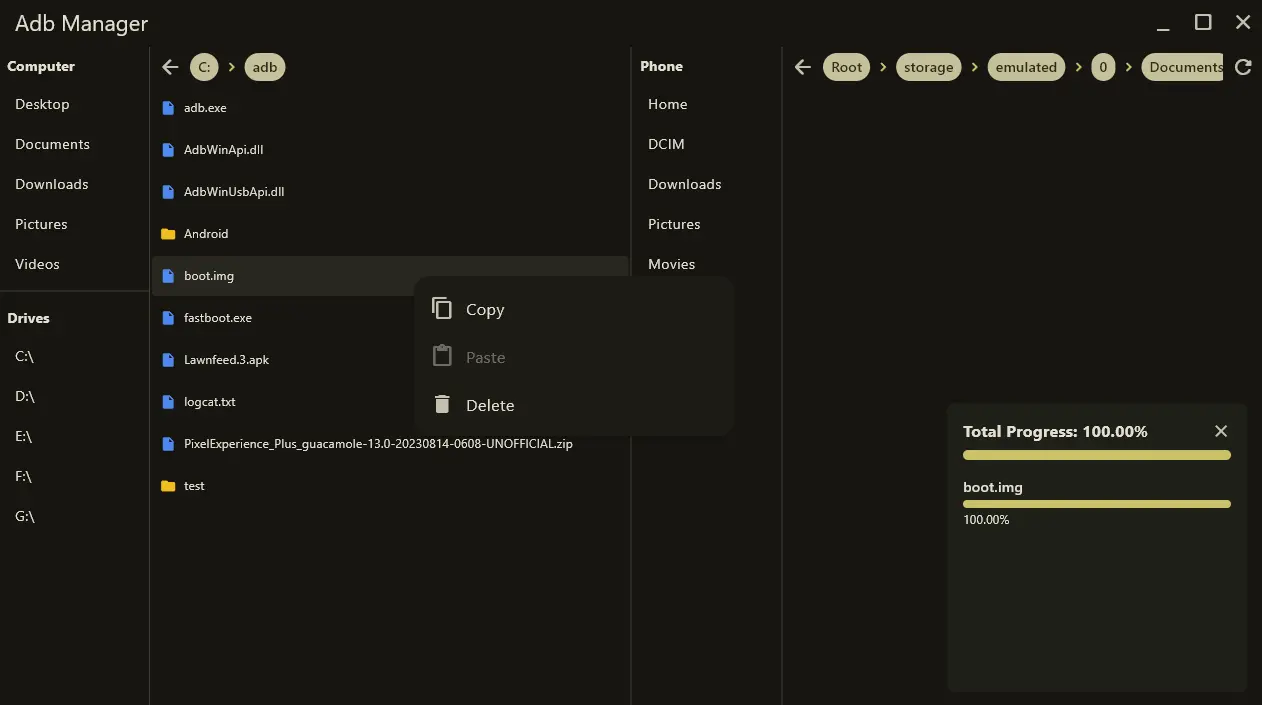Open Computer Downloads shortcut
The image size is (1262, 705).
(x=52, y=184)
